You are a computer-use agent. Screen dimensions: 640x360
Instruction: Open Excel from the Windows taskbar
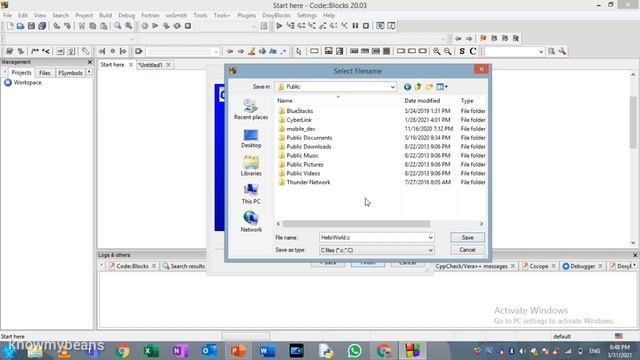click(151, 351)
